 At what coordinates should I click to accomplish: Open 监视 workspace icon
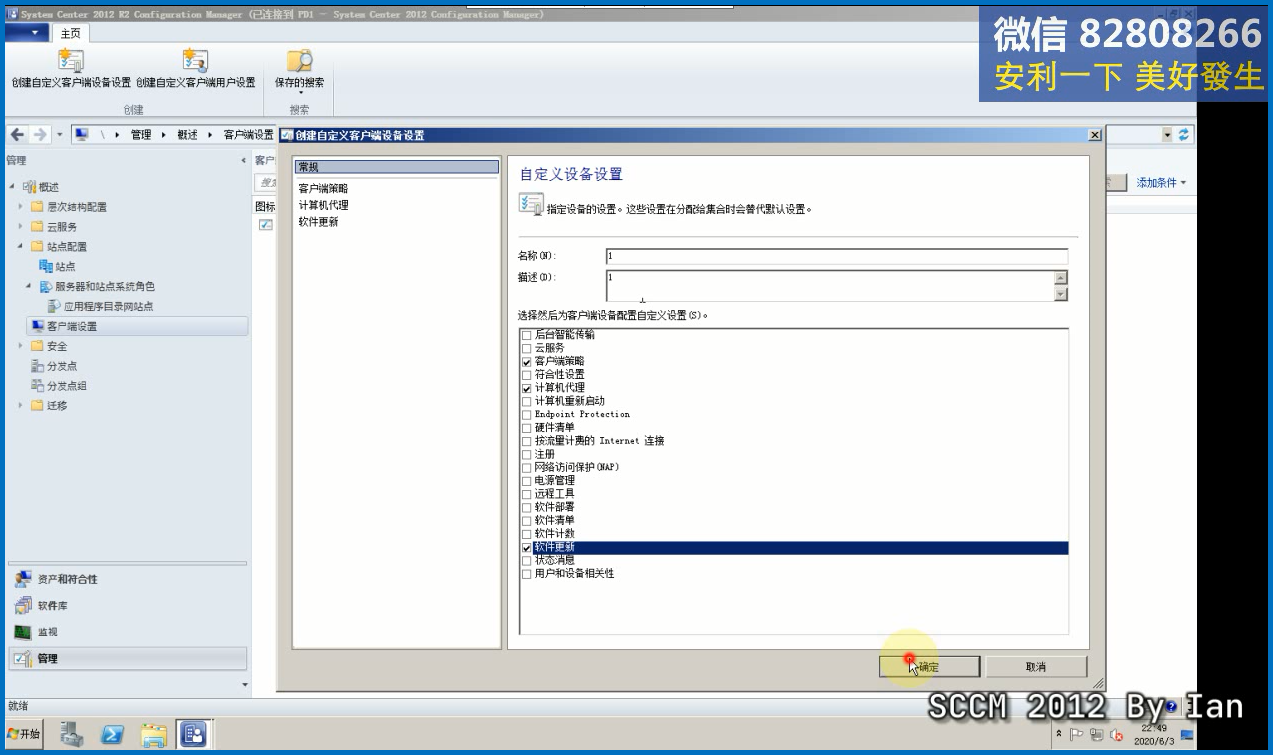coord(23,632)
